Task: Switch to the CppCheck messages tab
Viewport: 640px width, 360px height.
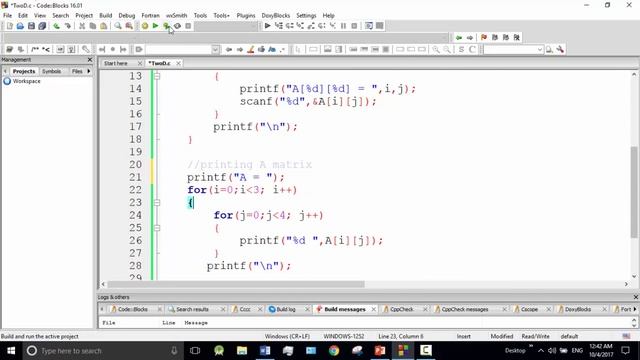Action: 464,309
